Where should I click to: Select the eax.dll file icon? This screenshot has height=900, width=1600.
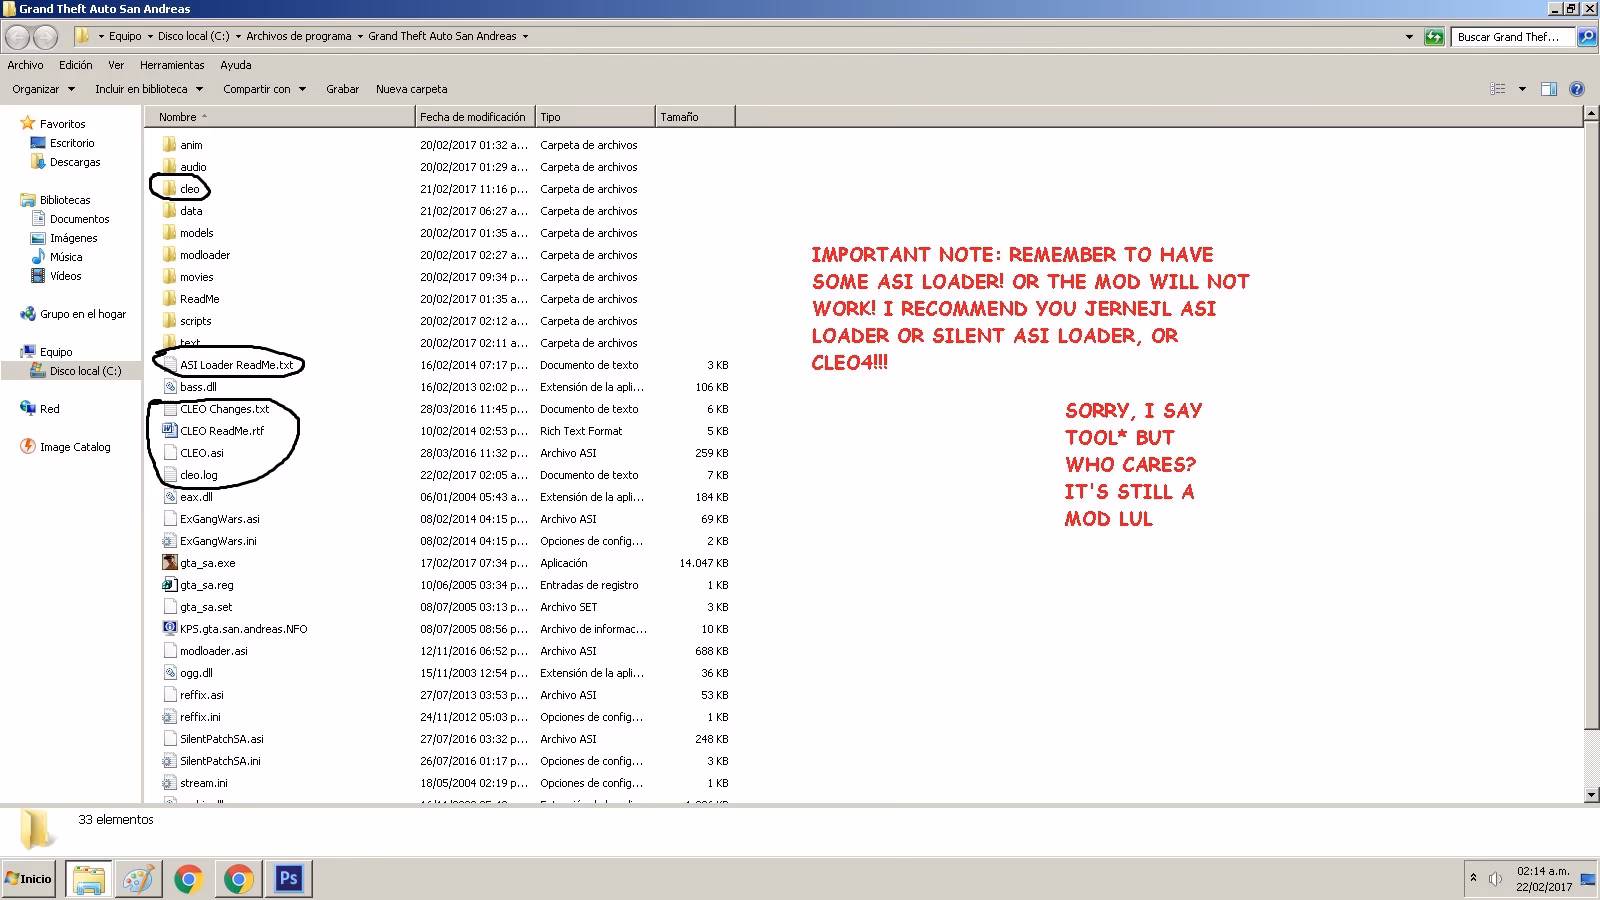pos(170,497)
